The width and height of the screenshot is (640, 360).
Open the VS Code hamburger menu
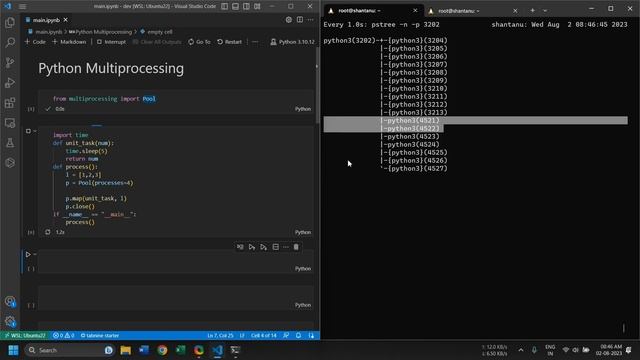[22, 6]
